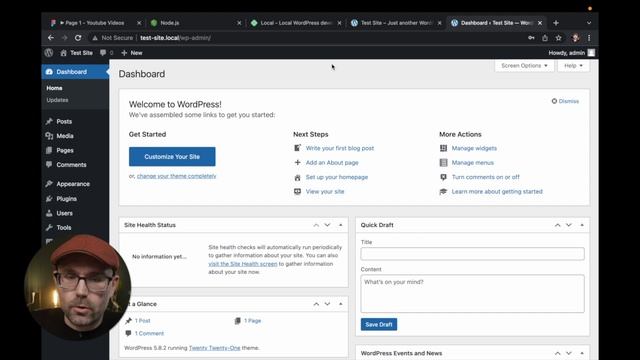Close the Node.js tab
This screenshot has height=360, width=640.
point(239,23)
